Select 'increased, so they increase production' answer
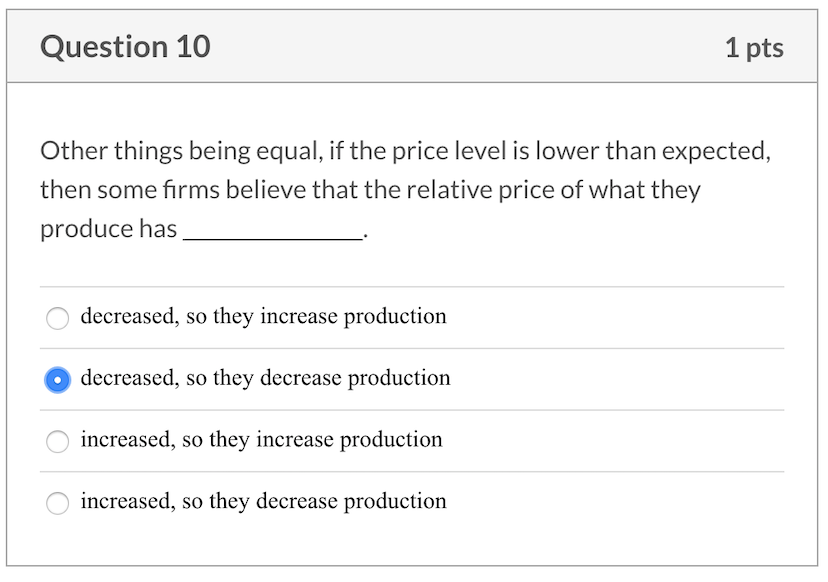The width and height of the screenshot is (828, 582). click(57, 441)
